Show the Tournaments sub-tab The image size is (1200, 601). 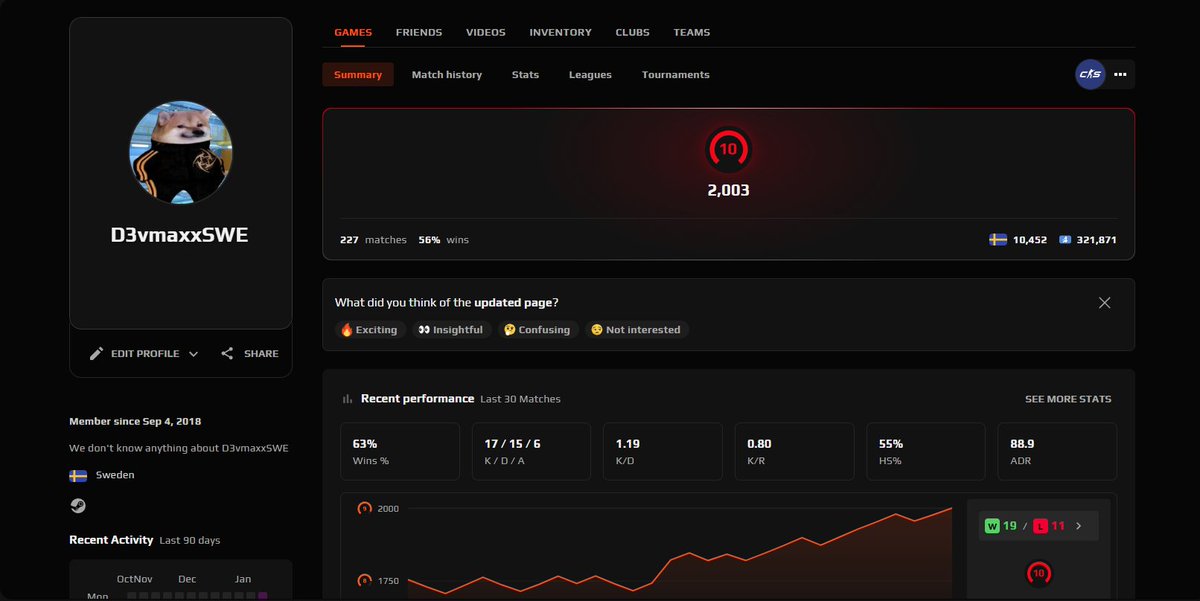tap(676, 75)
